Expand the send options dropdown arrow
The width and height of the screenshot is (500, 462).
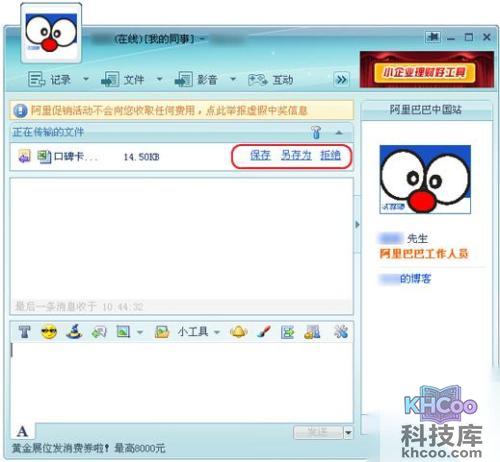[x=348, y=433]
